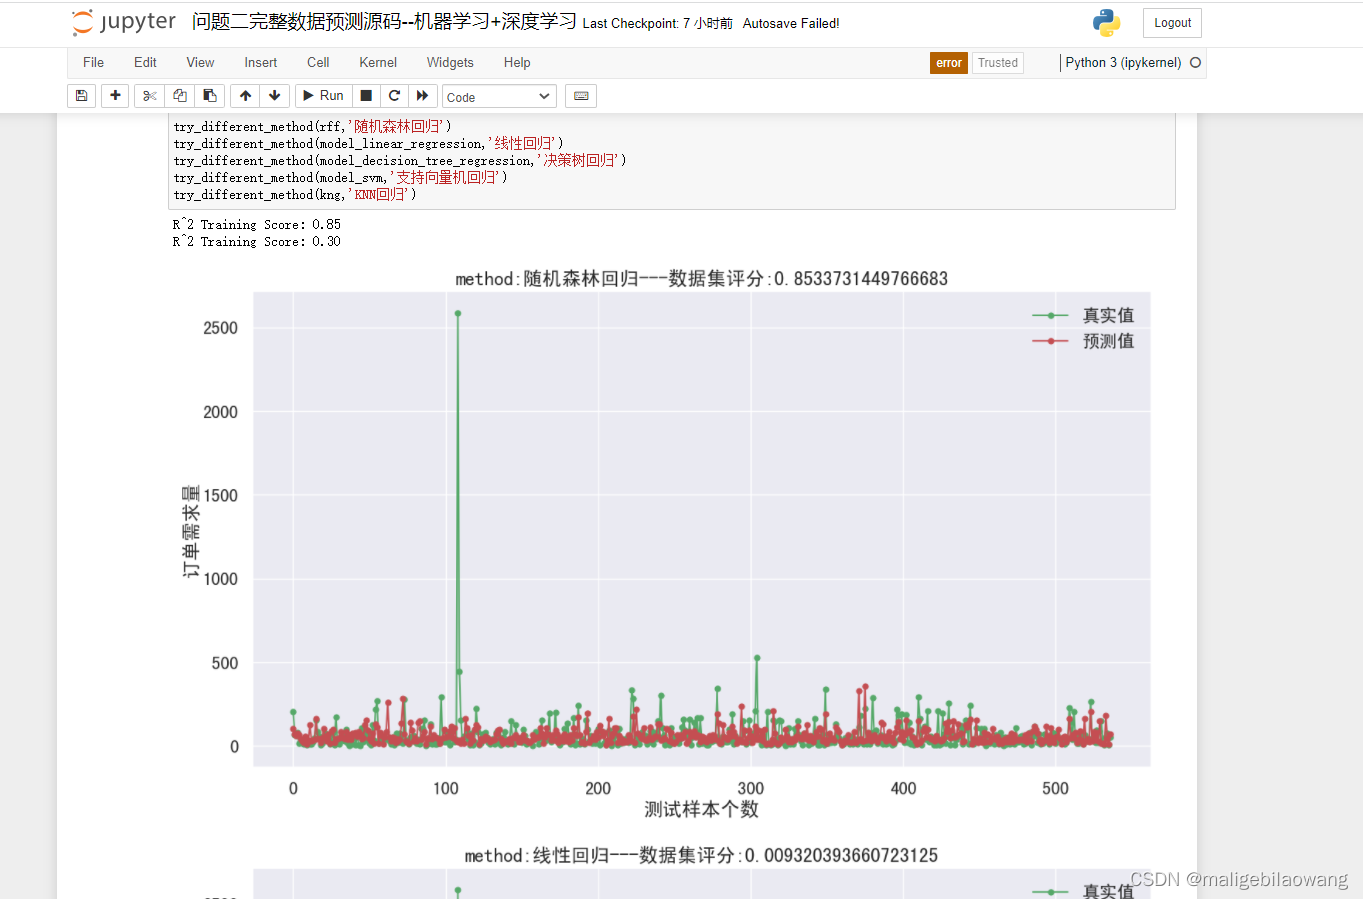Open the Help menu
The image size is (1363, 899).
(517, 62)
